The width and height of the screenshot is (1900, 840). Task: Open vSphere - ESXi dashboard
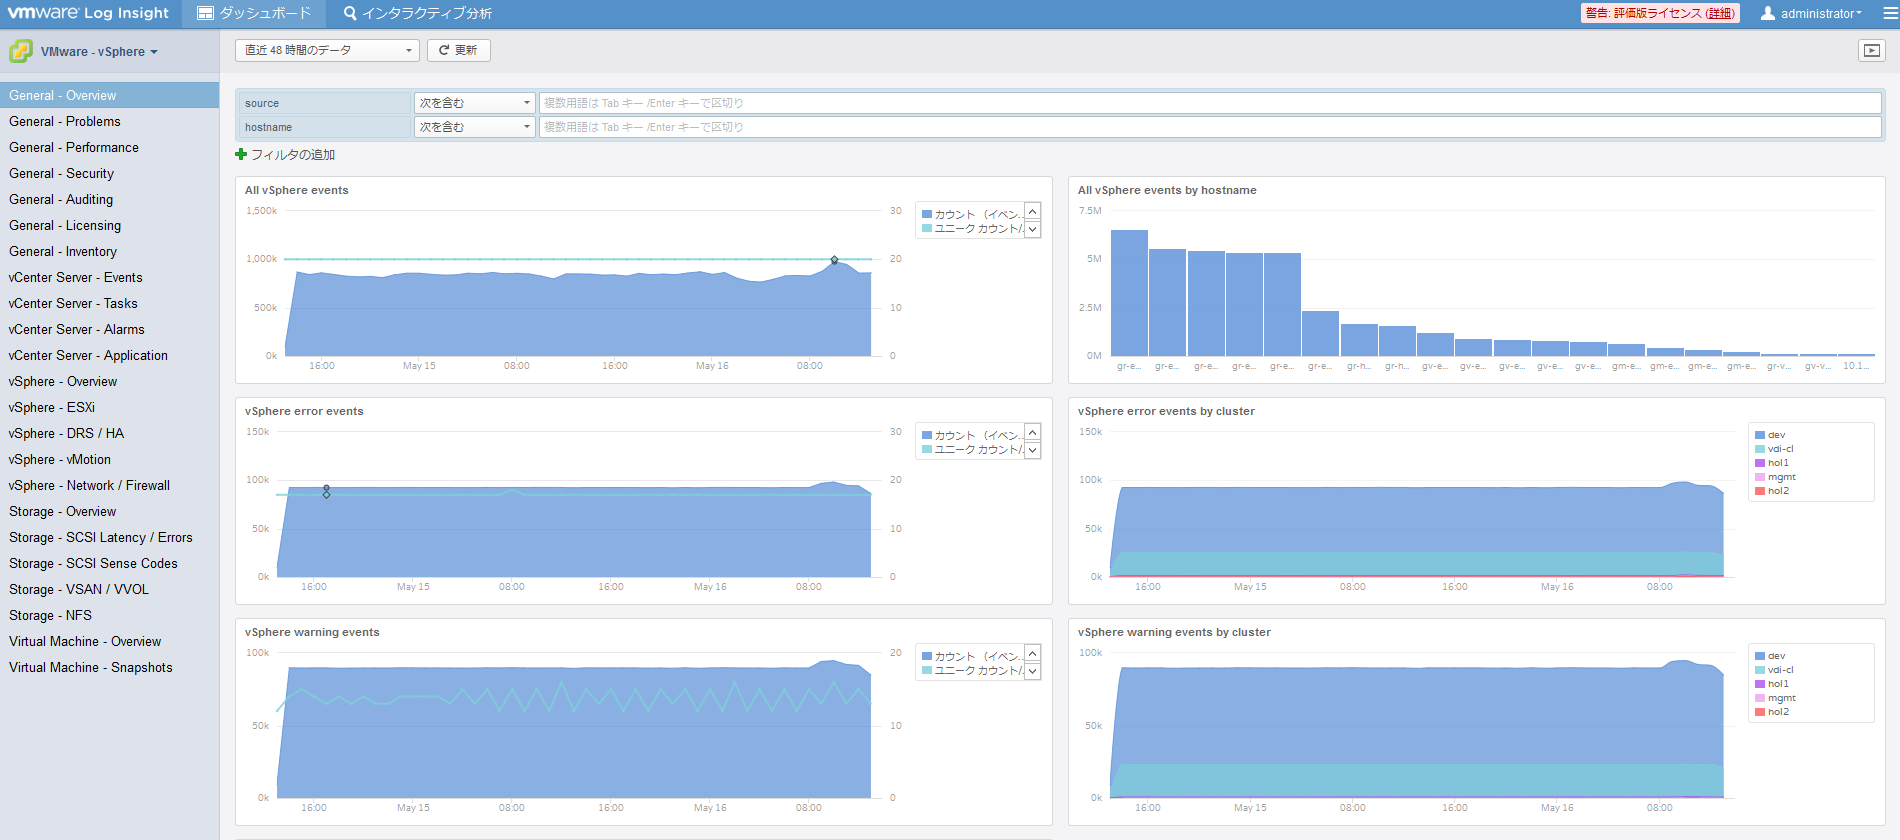(110, 407)
